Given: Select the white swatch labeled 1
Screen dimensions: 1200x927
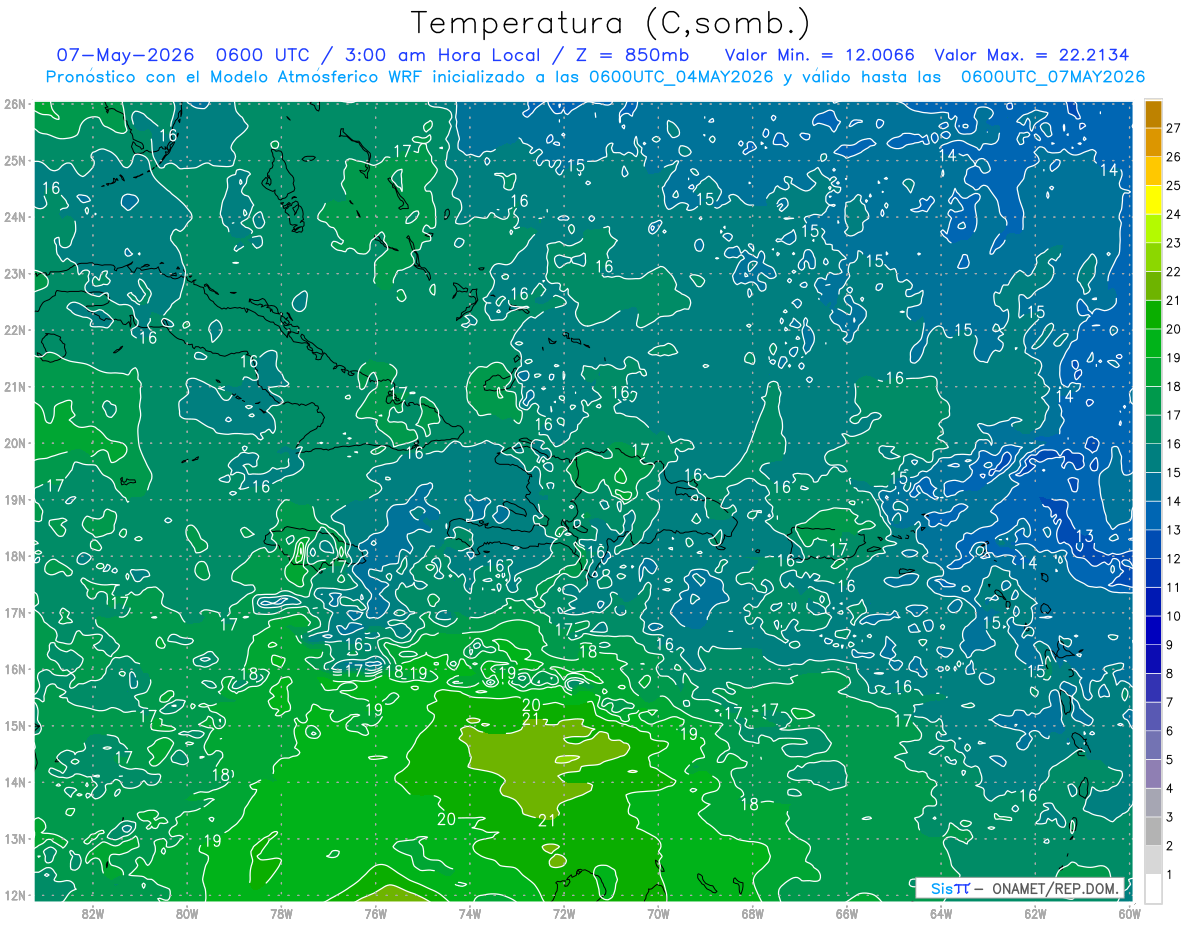Looking at the screenshot, I should 1153,887.
